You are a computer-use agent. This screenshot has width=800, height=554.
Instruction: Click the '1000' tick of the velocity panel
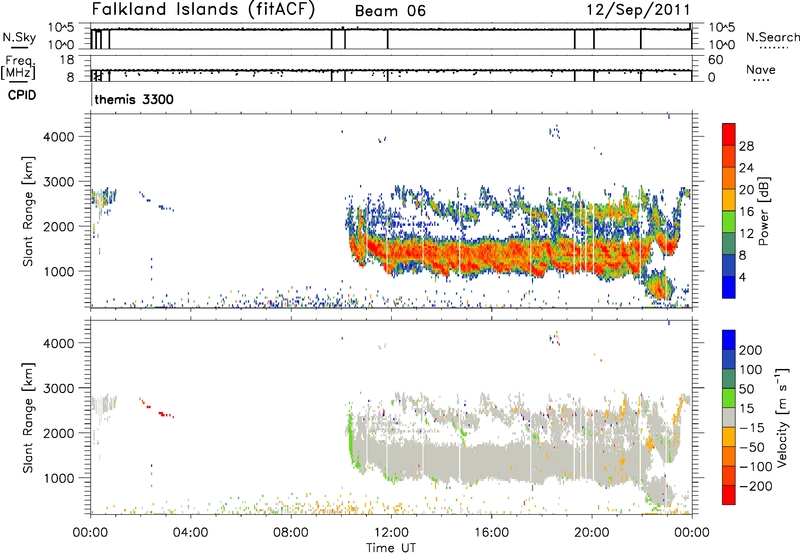pyautogui.click(x=58, y=478)
